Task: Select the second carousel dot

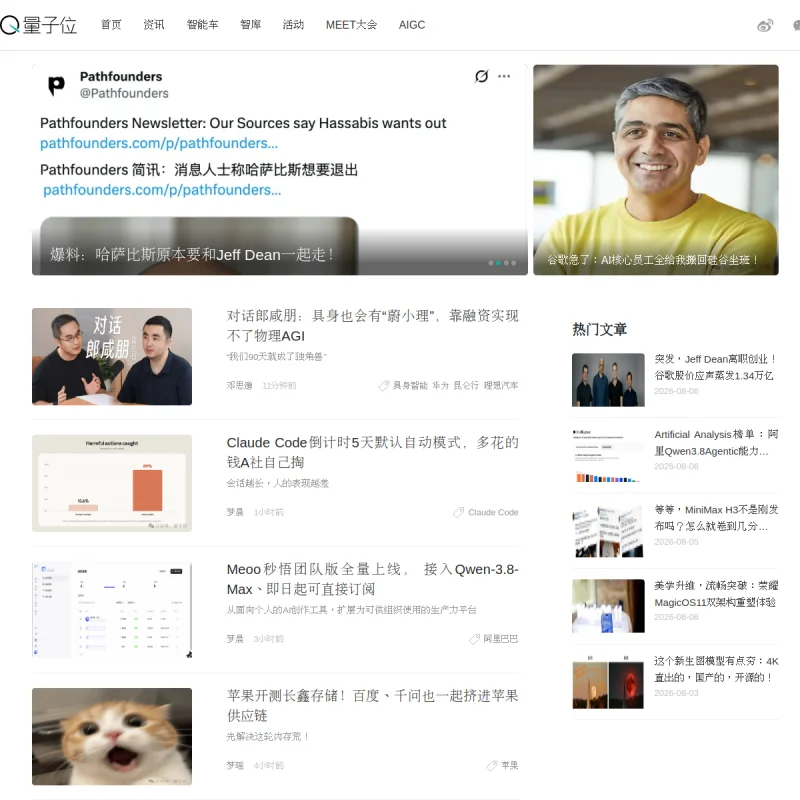Action: pos(498,263)
